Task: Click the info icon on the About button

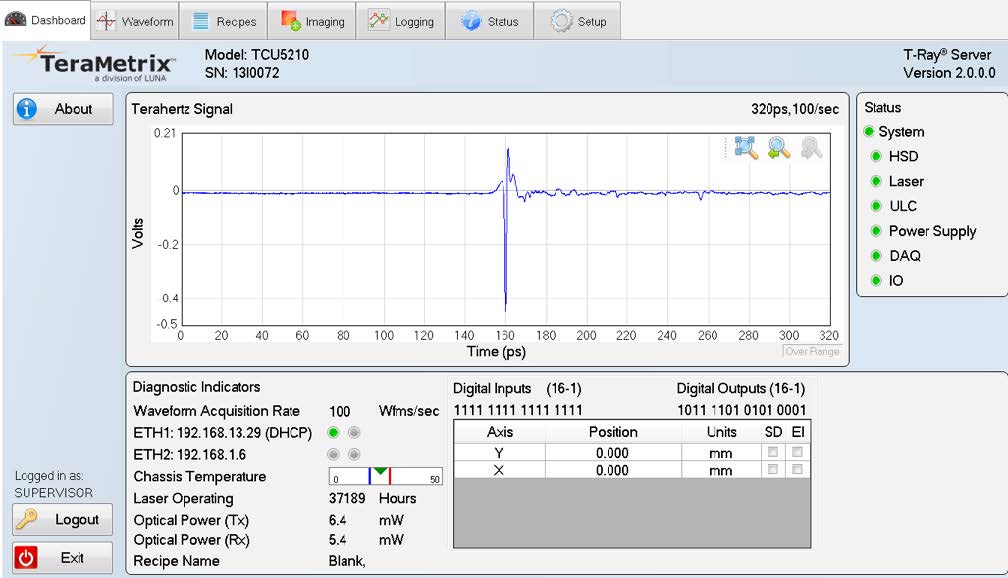Action: tap(25, 109)
